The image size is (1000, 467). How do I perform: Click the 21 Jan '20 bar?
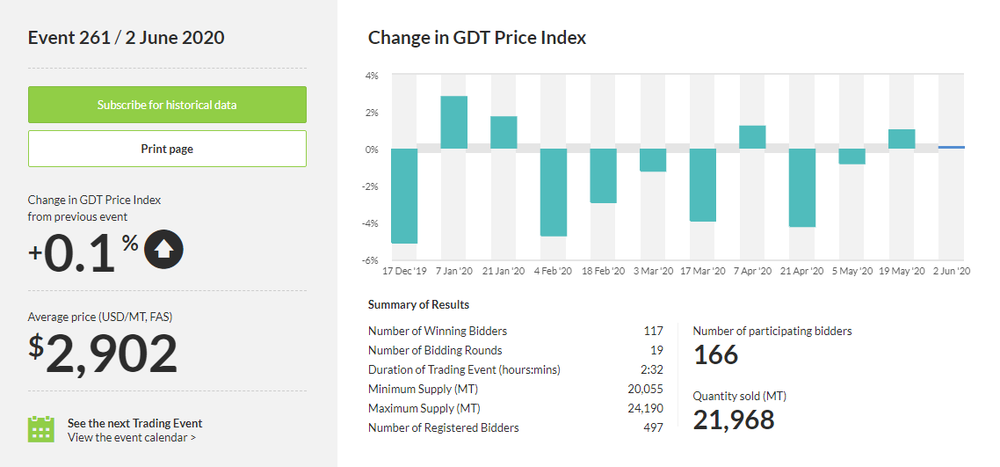504,133
